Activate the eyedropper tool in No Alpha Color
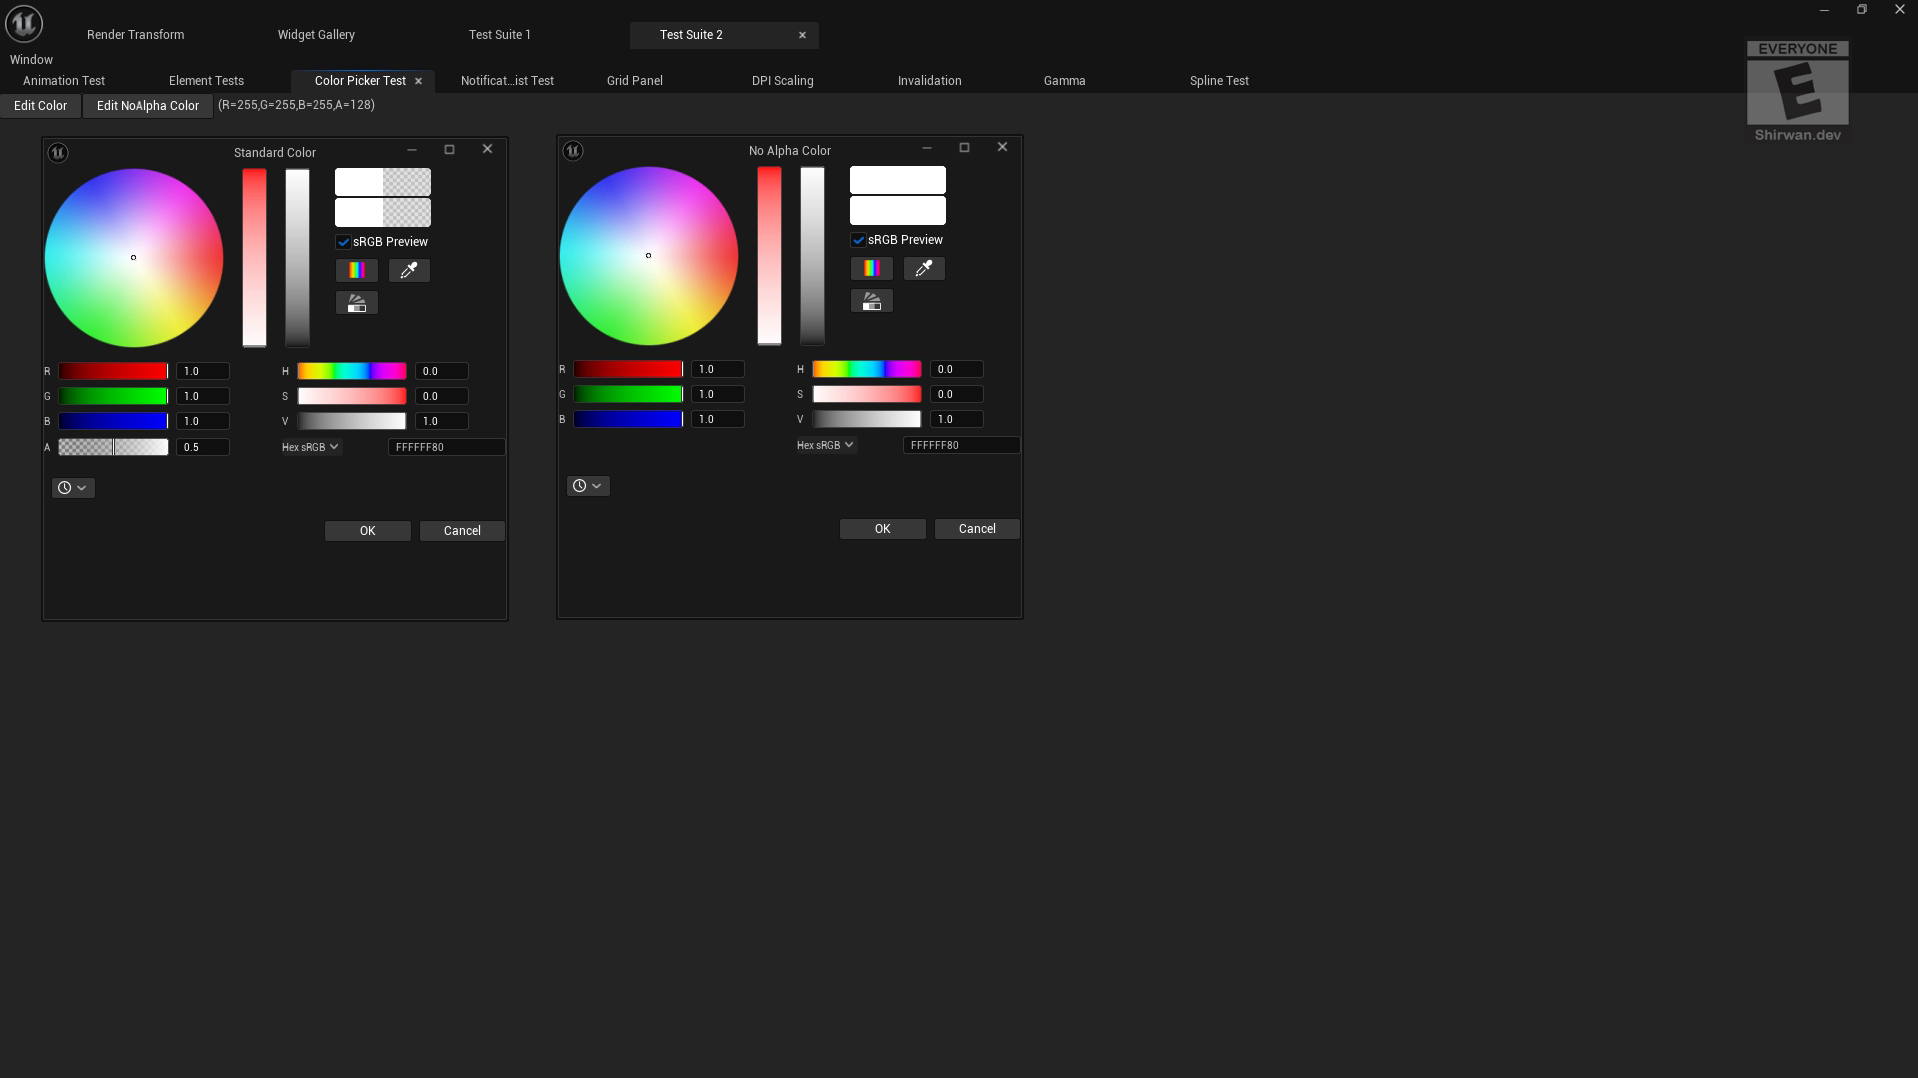Viewport: 1918px width, 1078px height. (924, 268)
